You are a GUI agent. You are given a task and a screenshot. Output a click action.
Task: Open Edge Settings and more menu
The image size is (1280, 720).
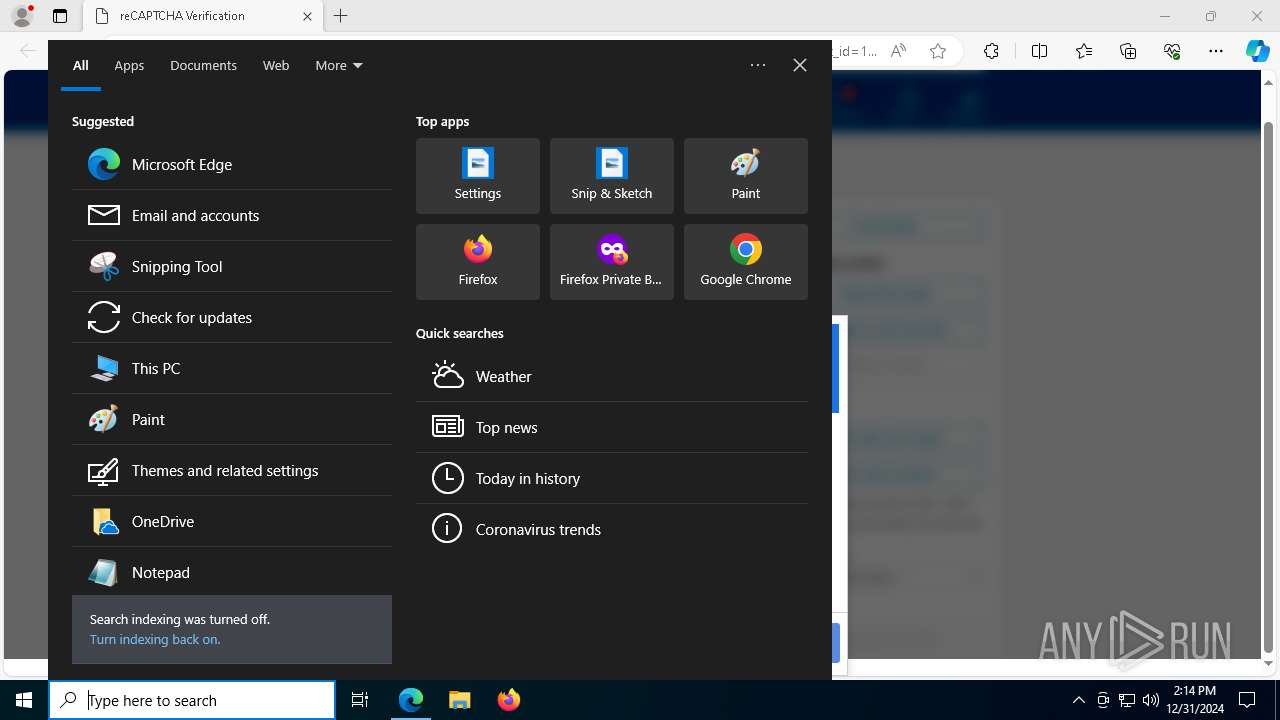1216,51
